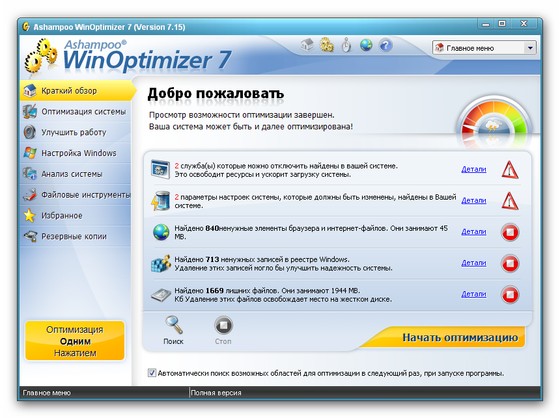Click warning triangle in the system settings row
The width and height of the screenshot is (560, 418).
(x=510, y=201)
